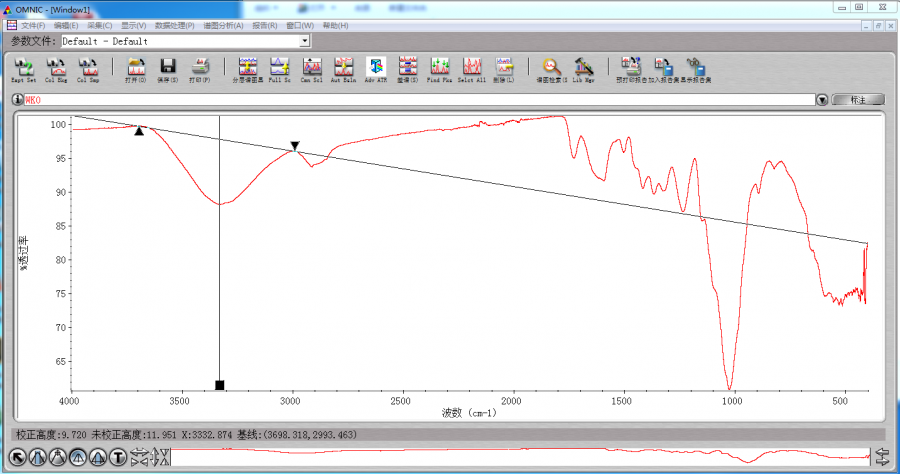Click the square peak height marker handle

[220, 385]
